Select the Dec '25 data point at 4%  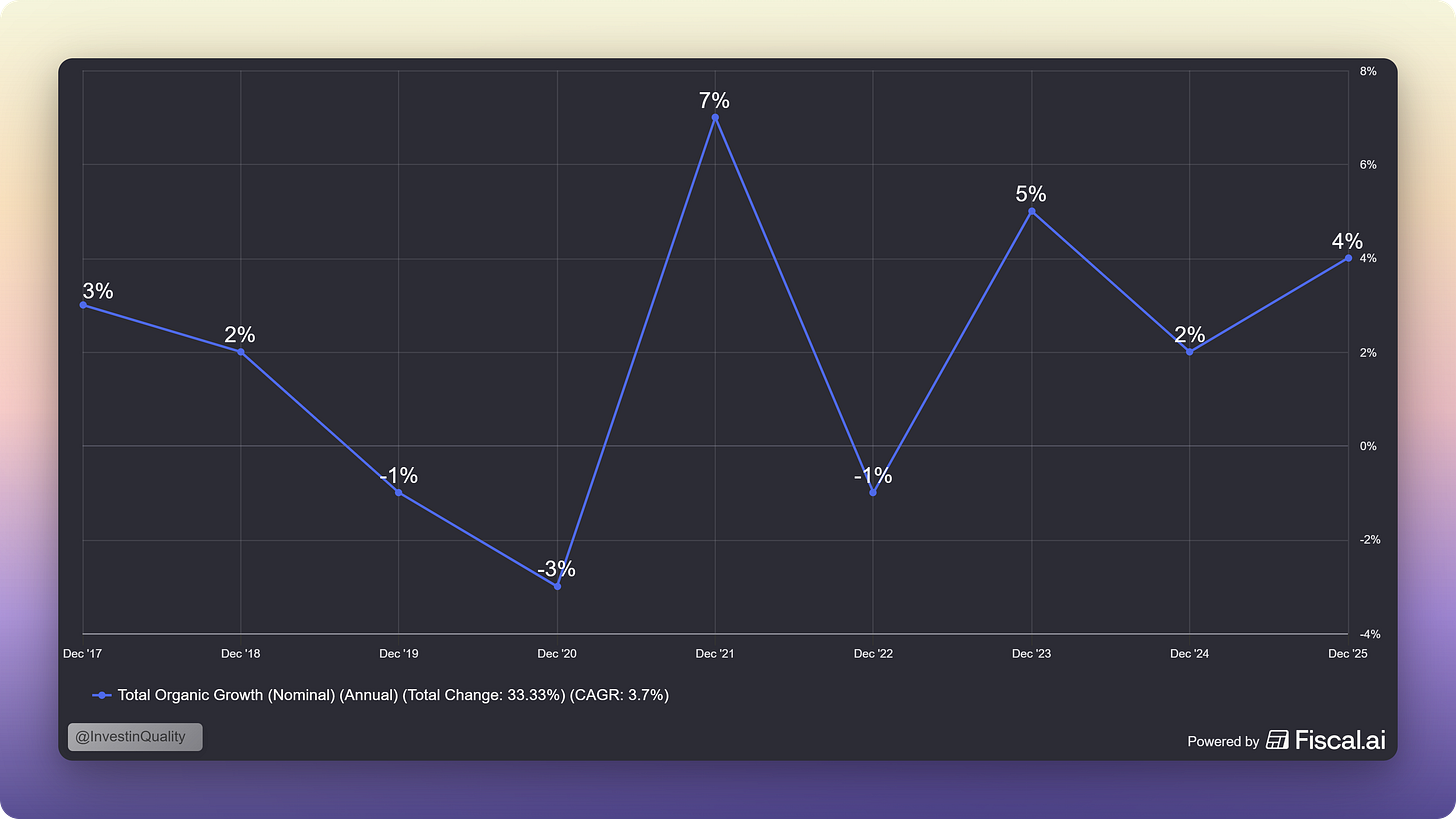(x=1348, y=258)
